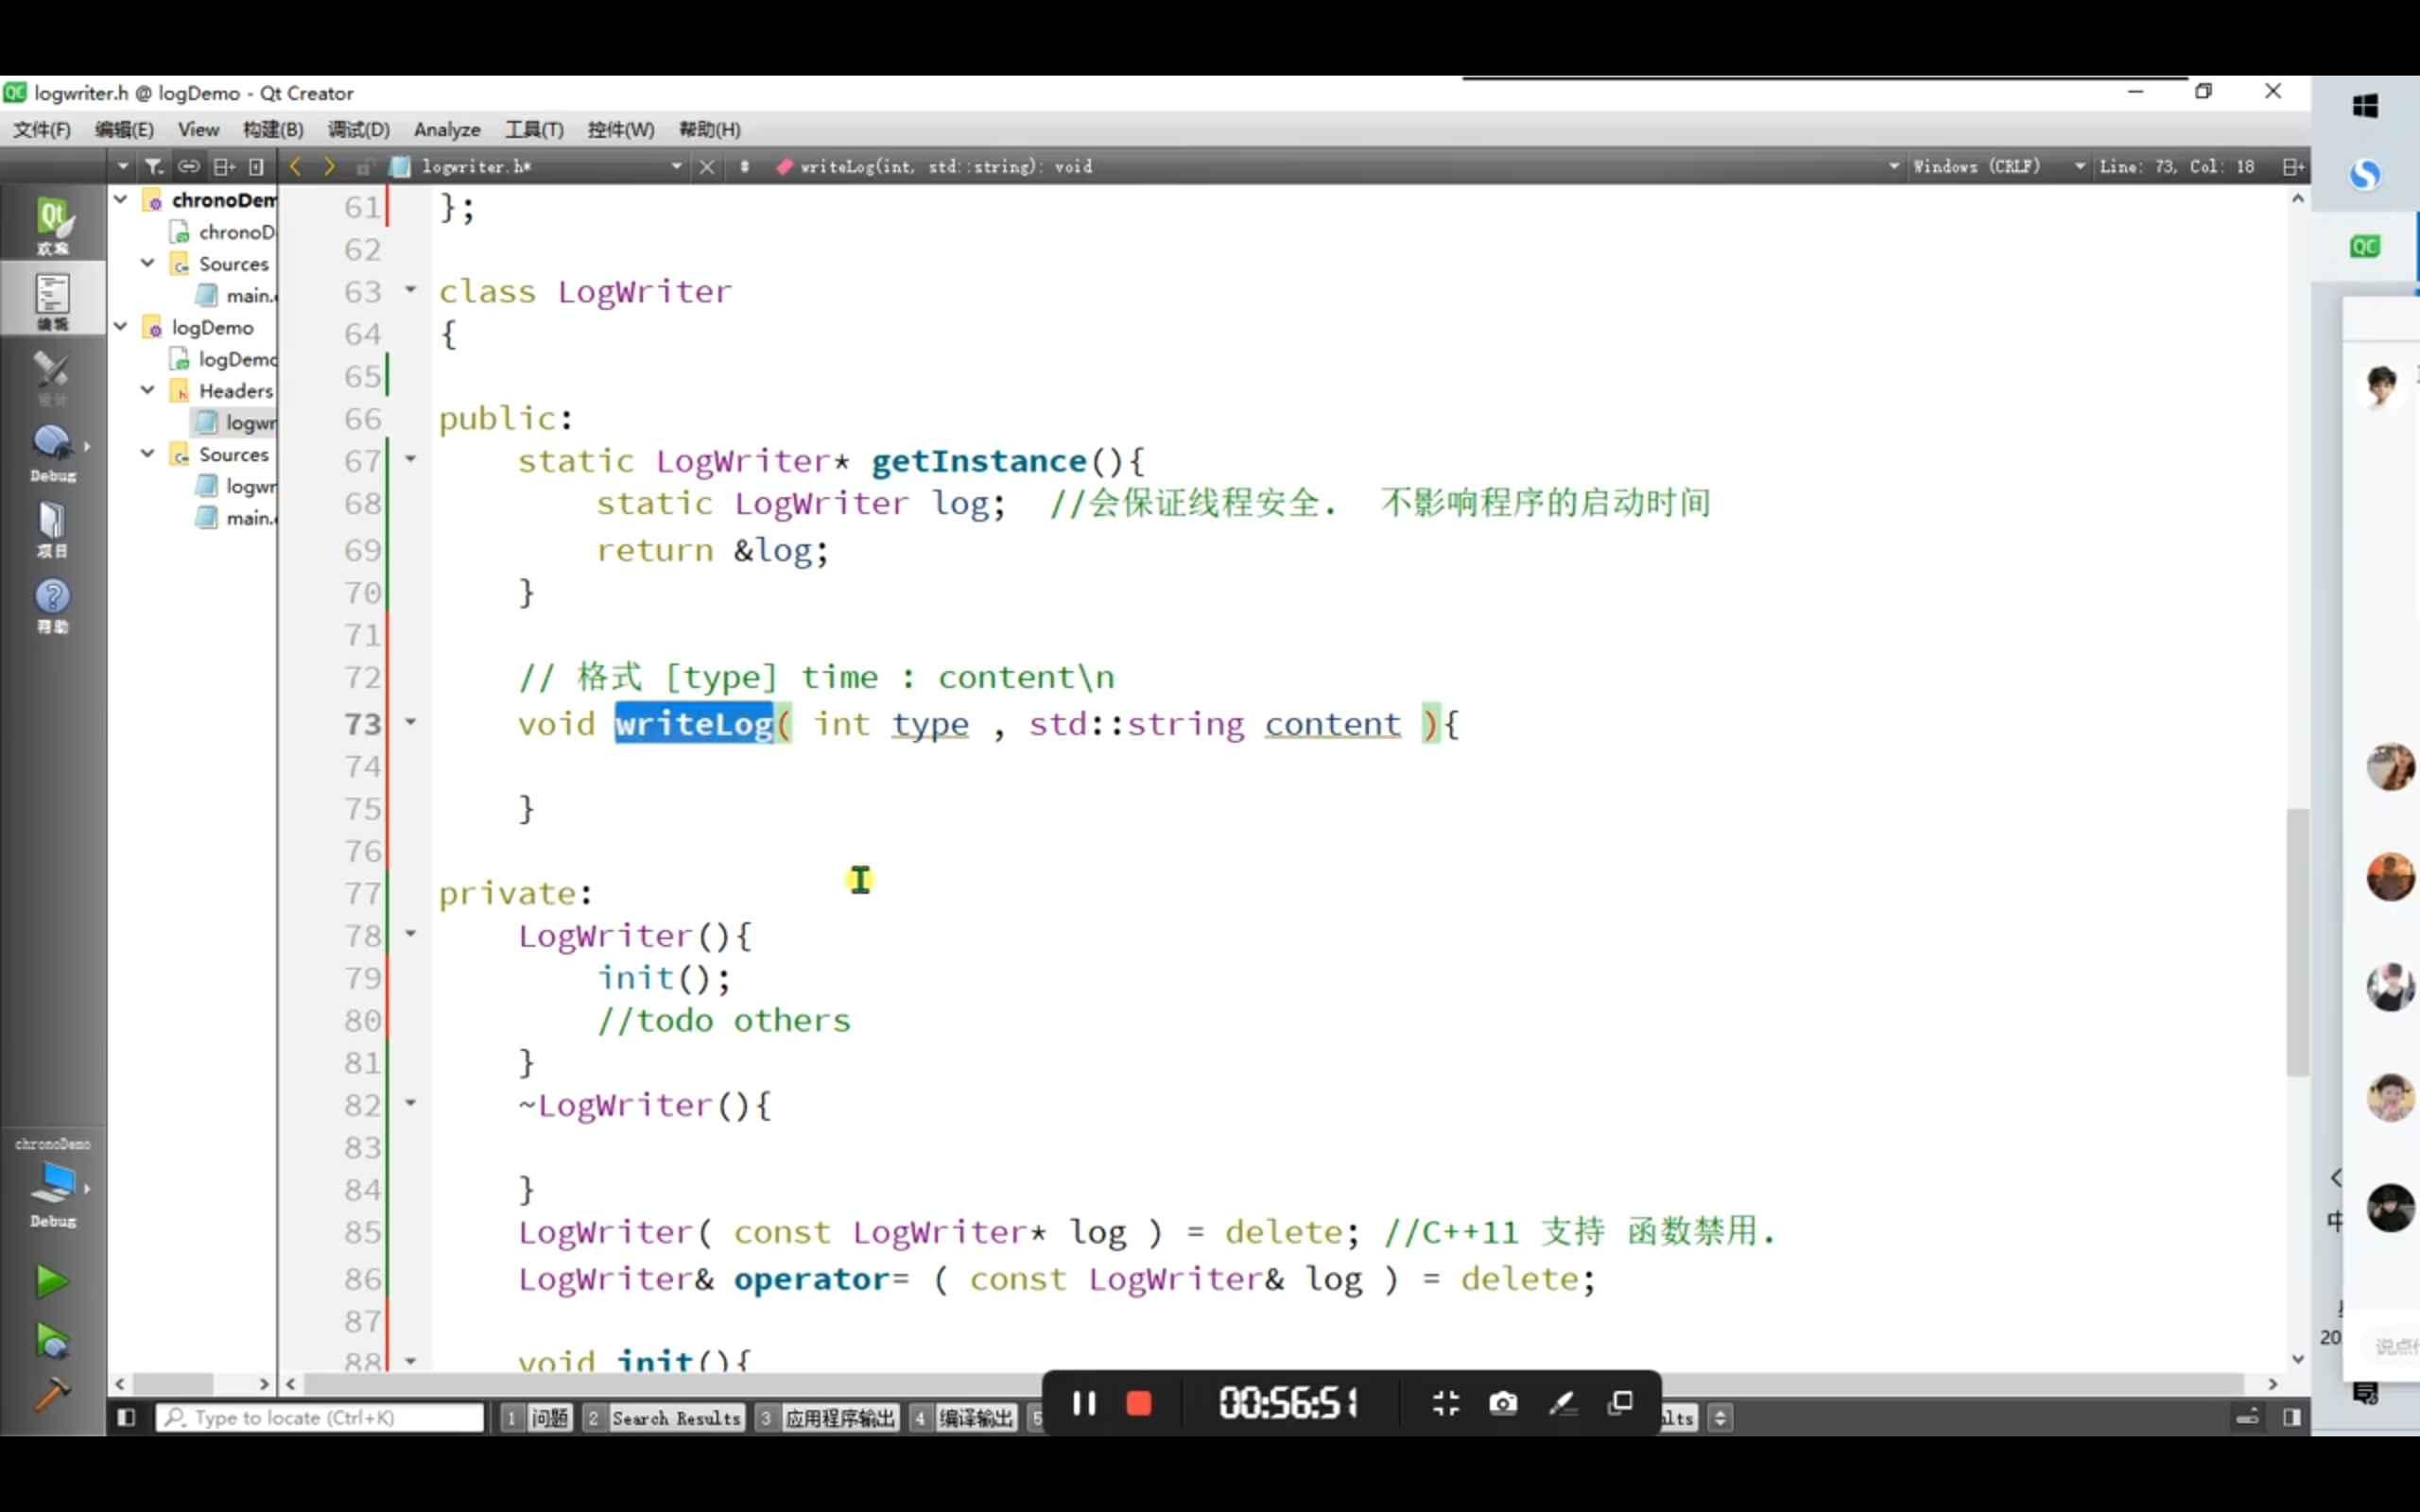The width and height of the screenshot is (2420, 1512).
Task: Take a screenshot with camera icon
Action: pos(1502,1403)
